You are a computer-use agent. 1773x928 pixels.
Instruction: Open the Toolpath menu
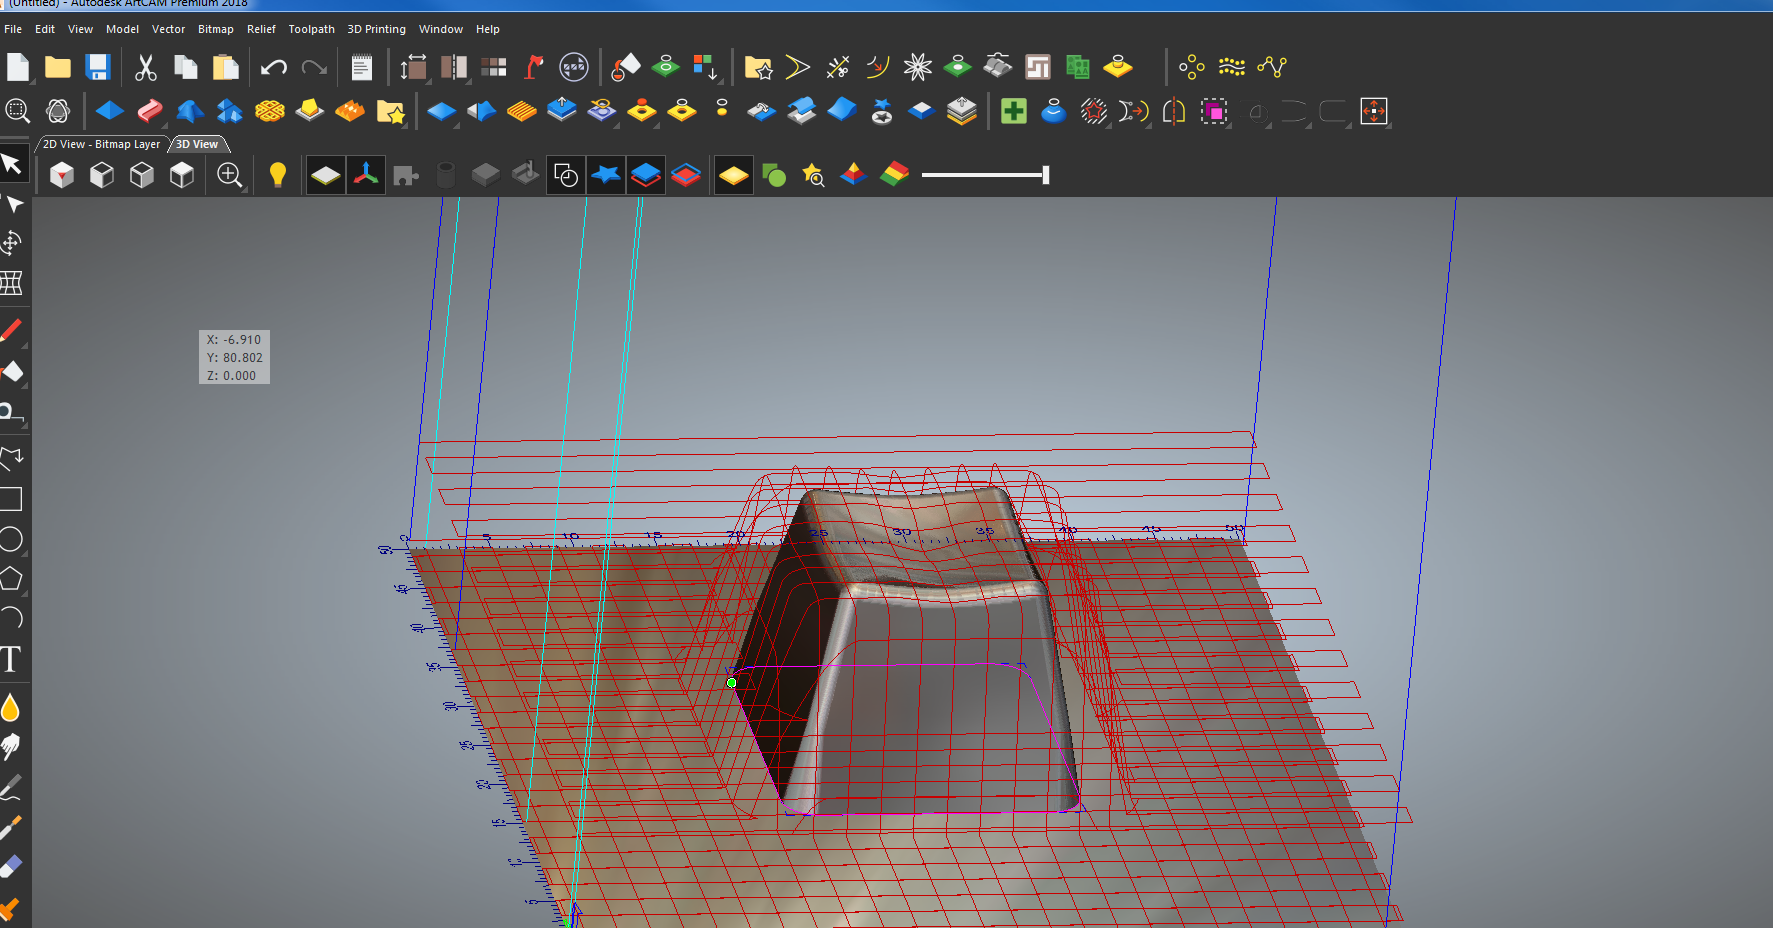coord(312,29)
